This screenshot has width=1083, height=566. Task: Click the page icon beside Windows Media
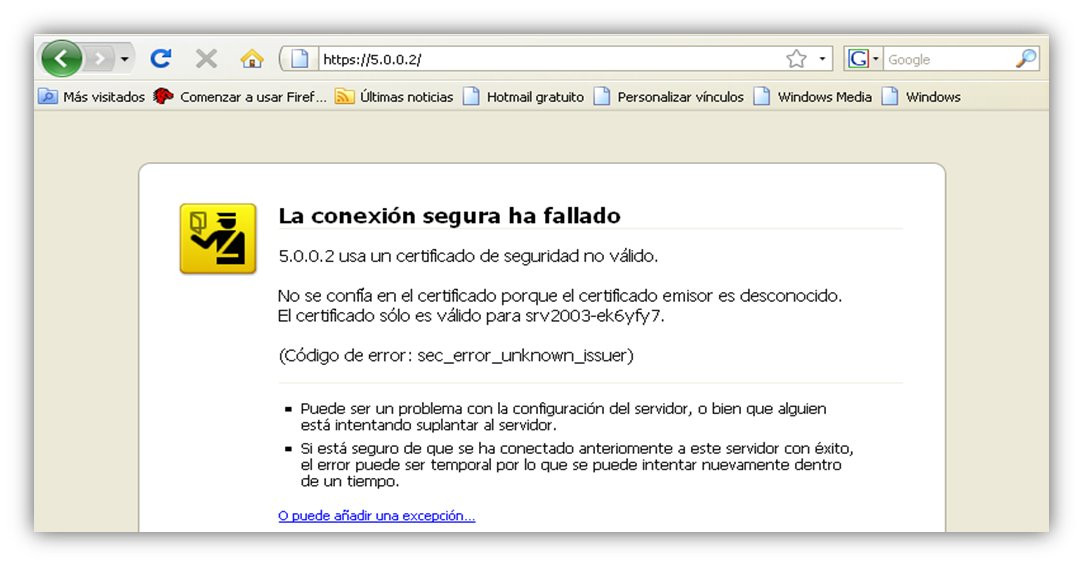[762, 97]
